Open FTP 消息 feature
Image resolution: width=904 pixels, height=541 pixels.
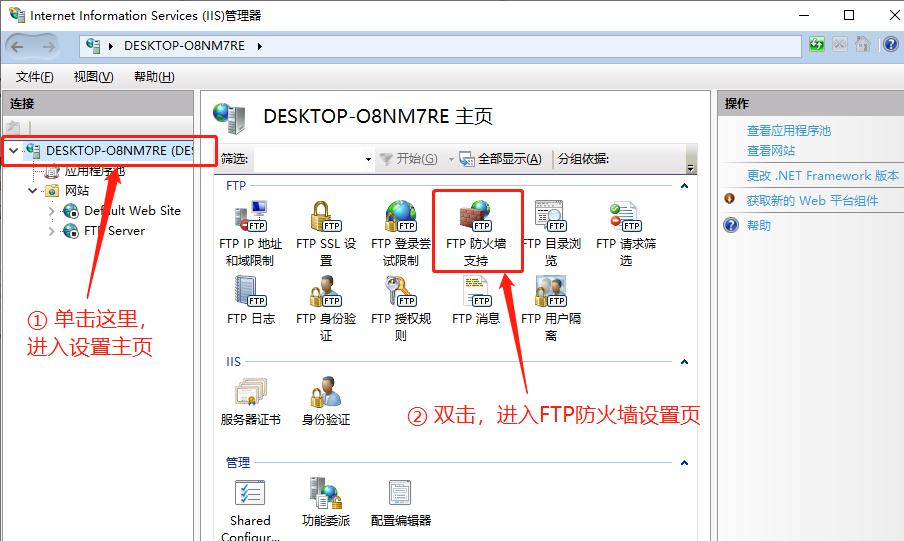pyautogui.click(x=476, y=300)
